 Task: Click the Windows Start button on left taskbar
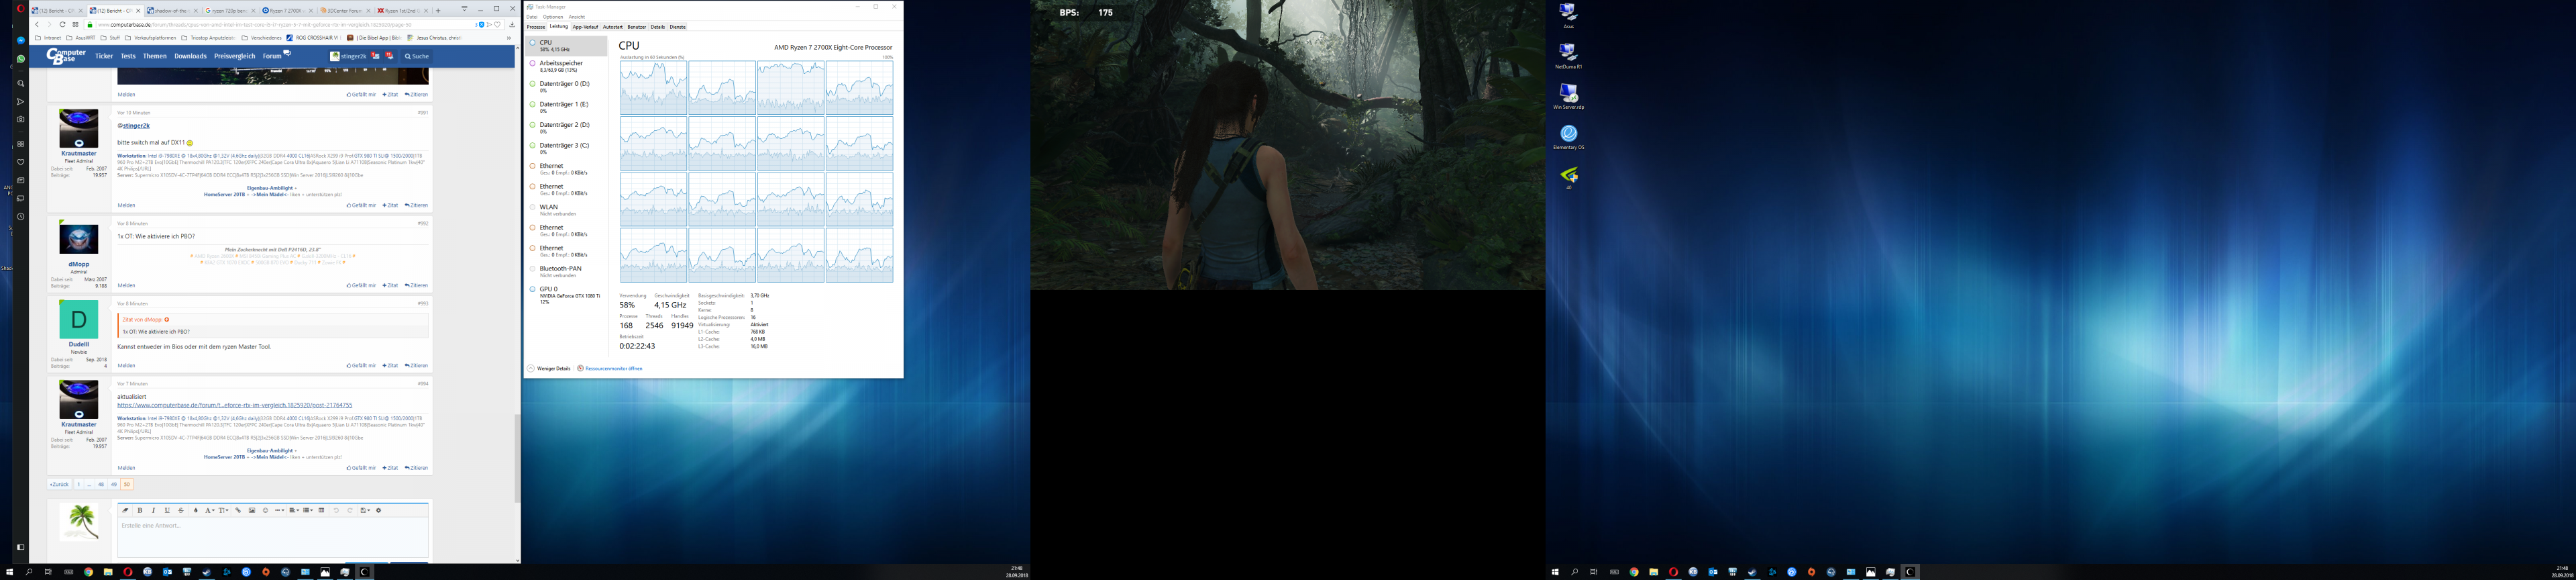click(x=10, y=572)
